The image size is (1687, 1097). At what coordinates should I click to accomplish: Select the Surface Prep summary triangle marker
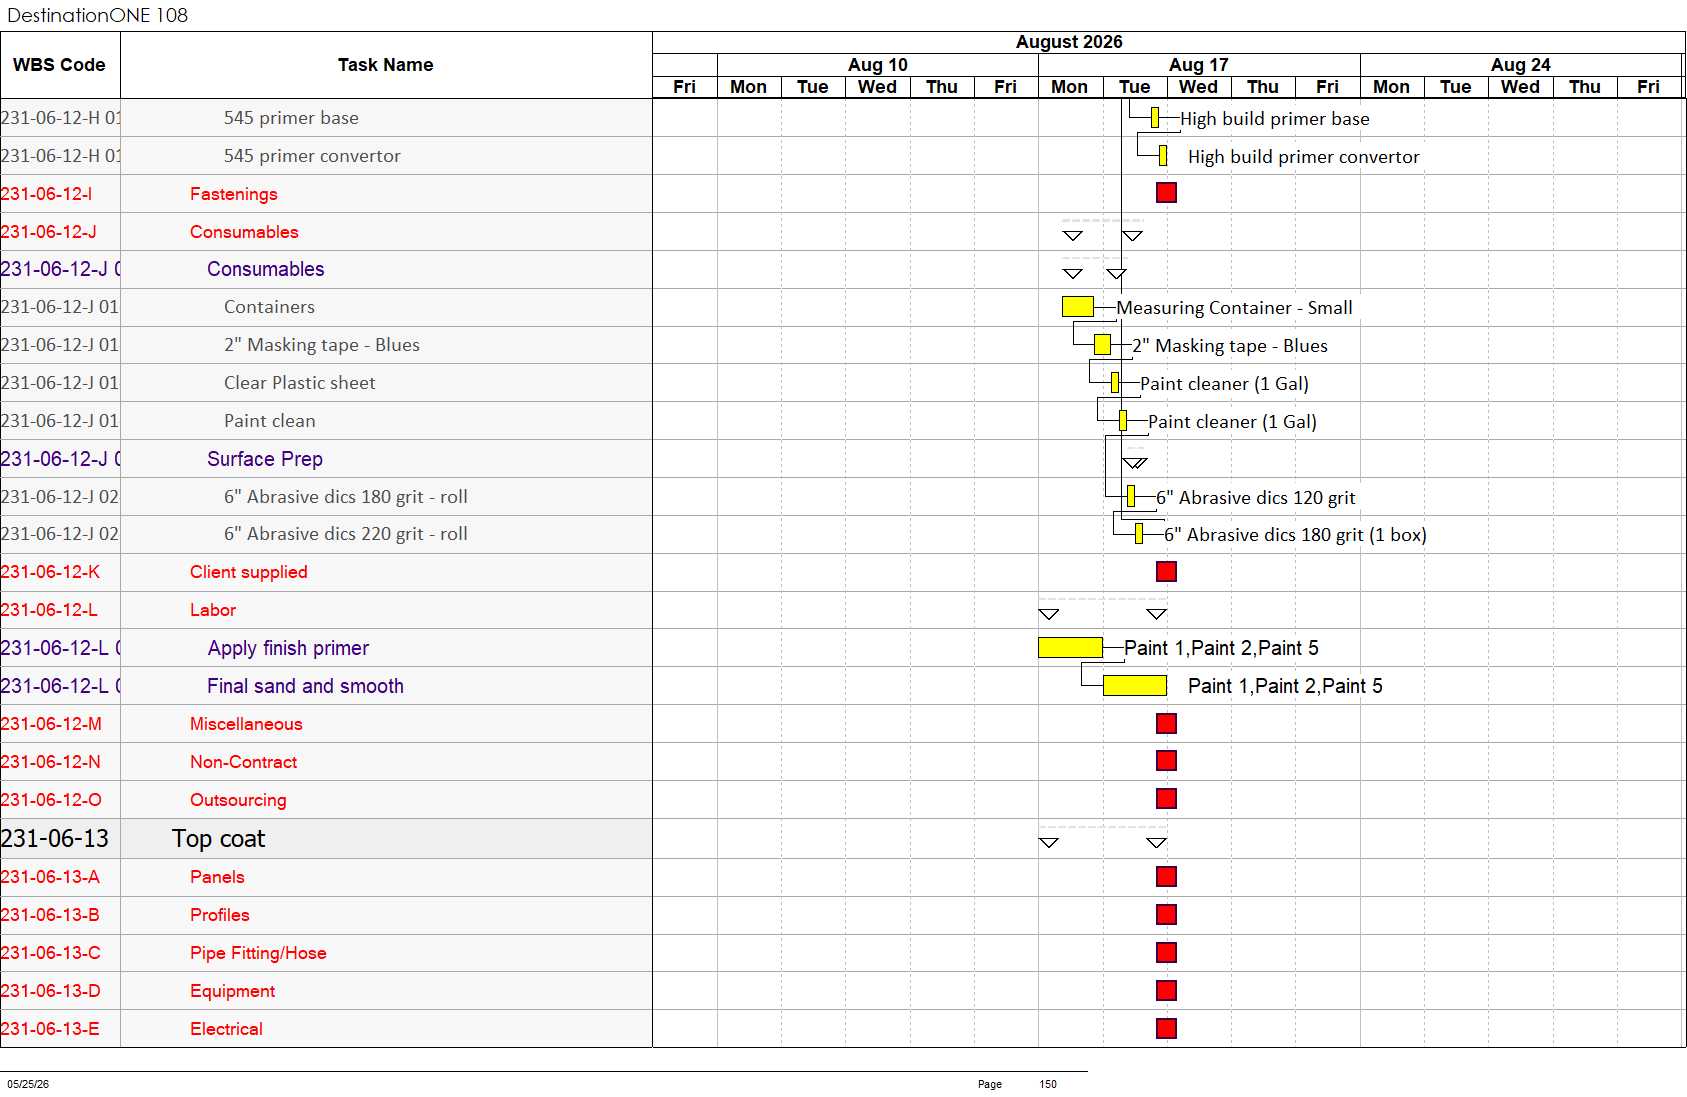click(x=1134, y=462)
